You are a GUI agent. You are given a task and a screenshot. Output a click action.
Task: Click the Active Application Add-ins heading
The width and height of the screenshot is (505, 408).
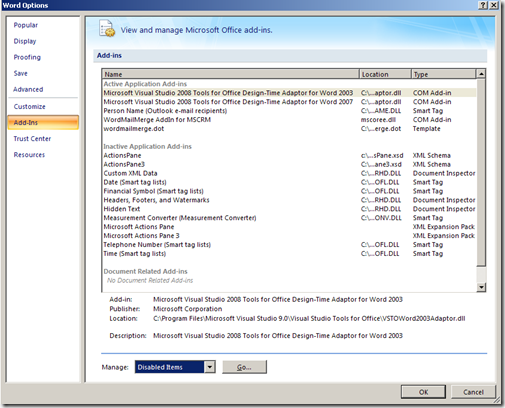click(145, 84)
